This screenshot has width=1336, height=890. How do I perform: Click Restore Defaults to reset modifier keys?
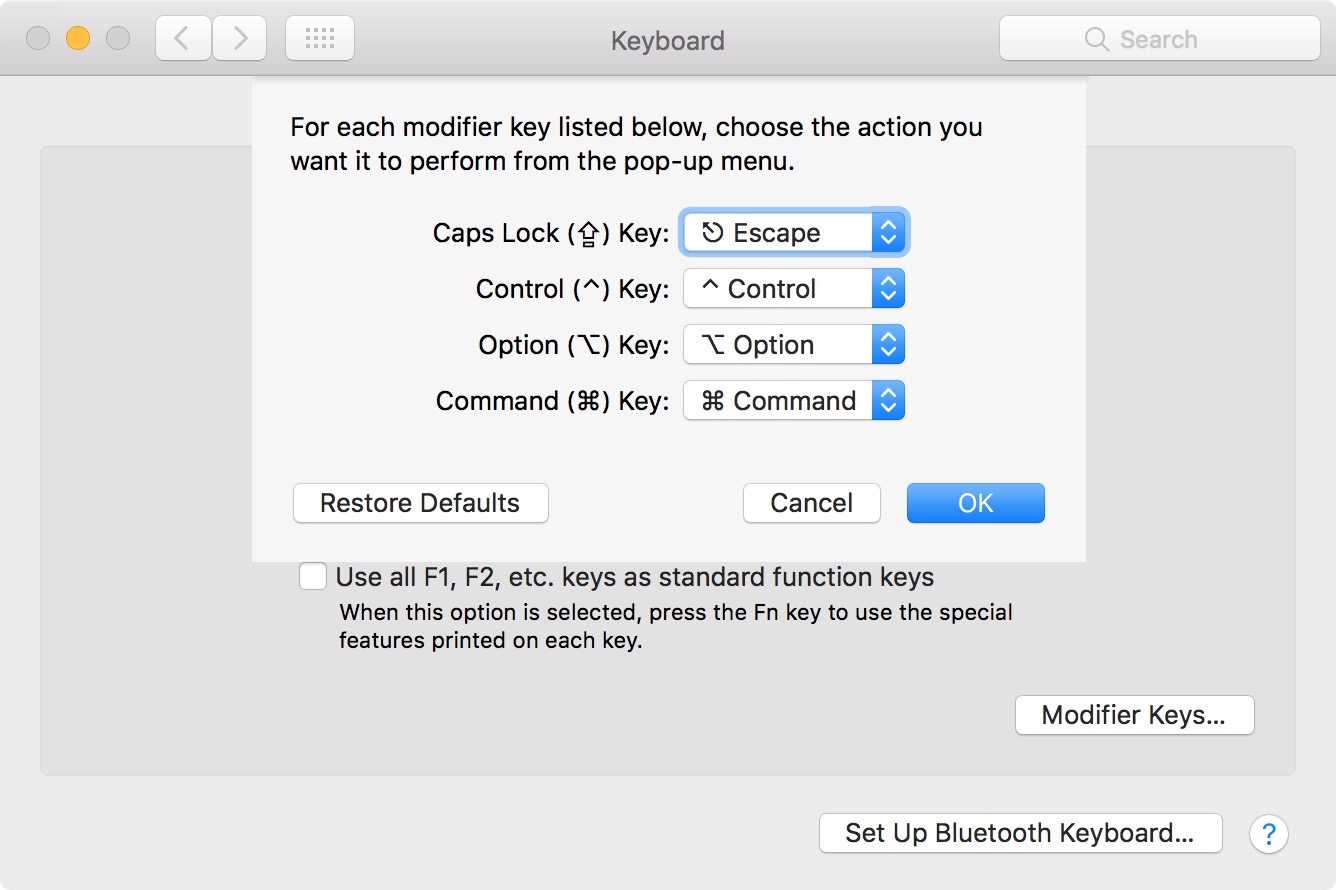click(420, 503)
